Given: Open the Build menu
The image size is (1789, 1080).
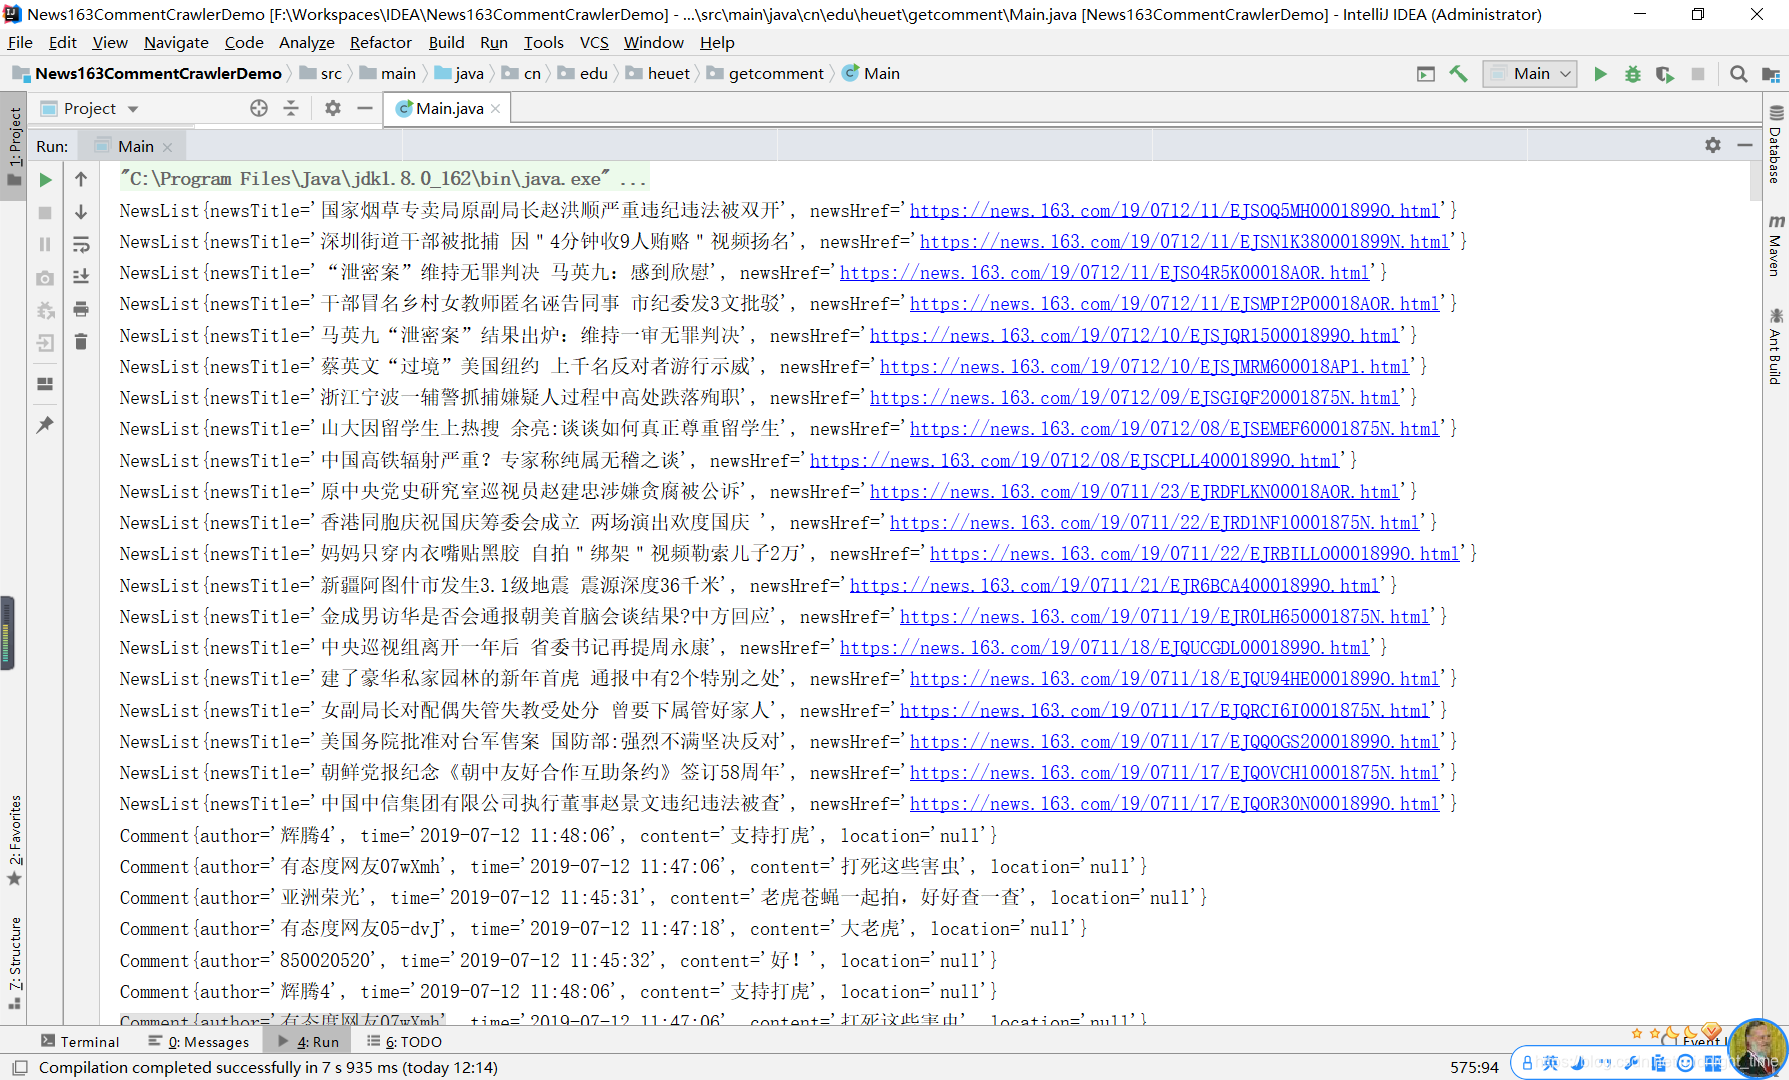Looking at the screenshot, I should pyautogui.click(x=446, y=43).
